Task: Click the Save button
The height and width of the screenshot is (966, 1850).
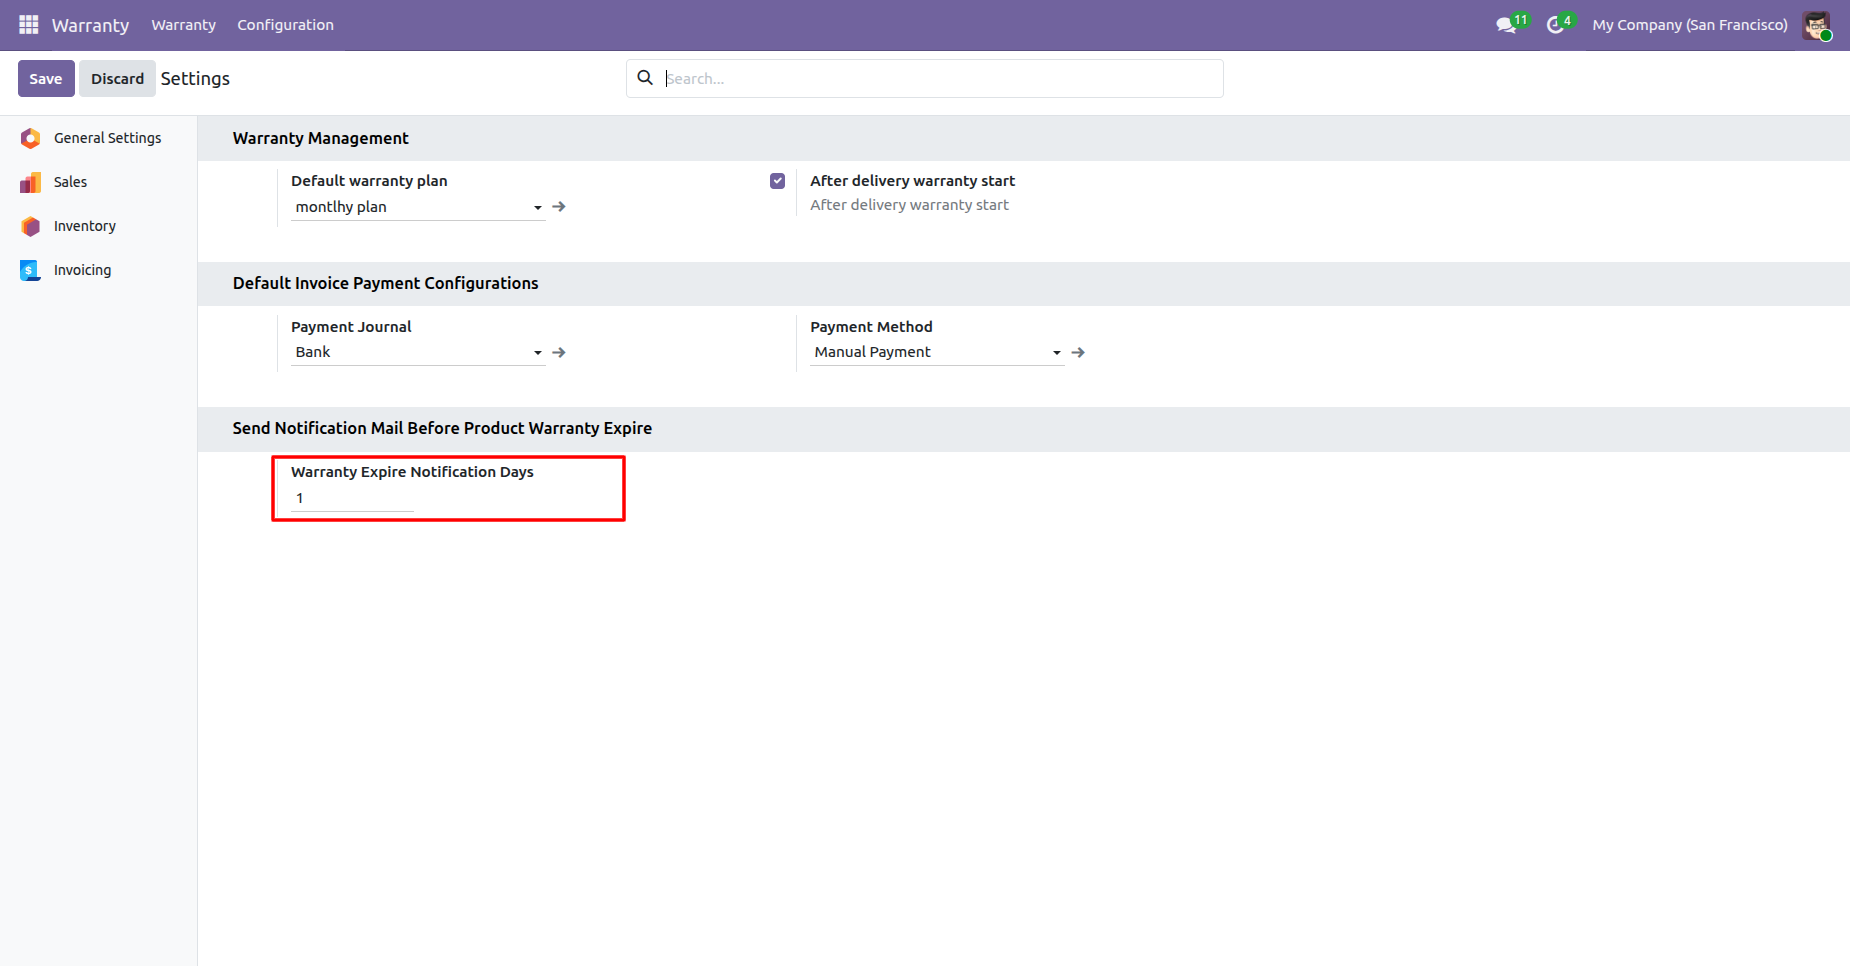Action: pyautogui.click(x=46, y=79)
